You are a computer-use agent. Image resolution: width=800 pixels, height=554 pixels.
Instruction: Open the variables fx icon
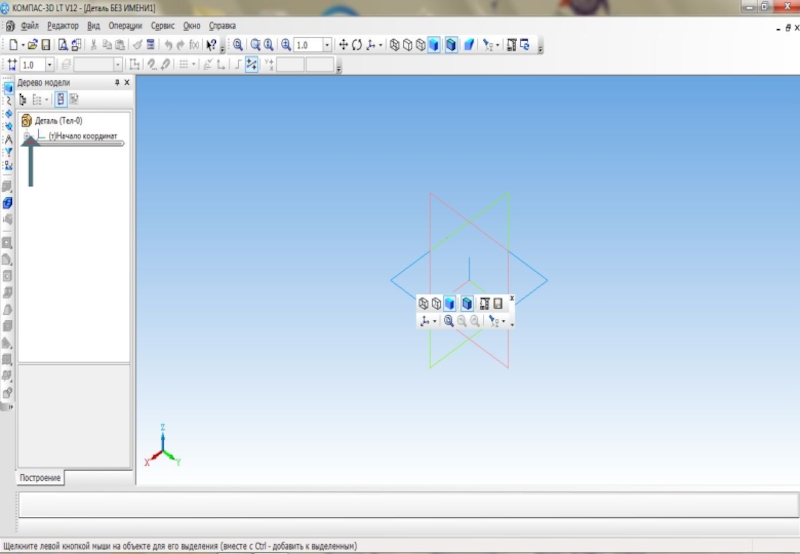pyautogui.click(x=194, y=45)
